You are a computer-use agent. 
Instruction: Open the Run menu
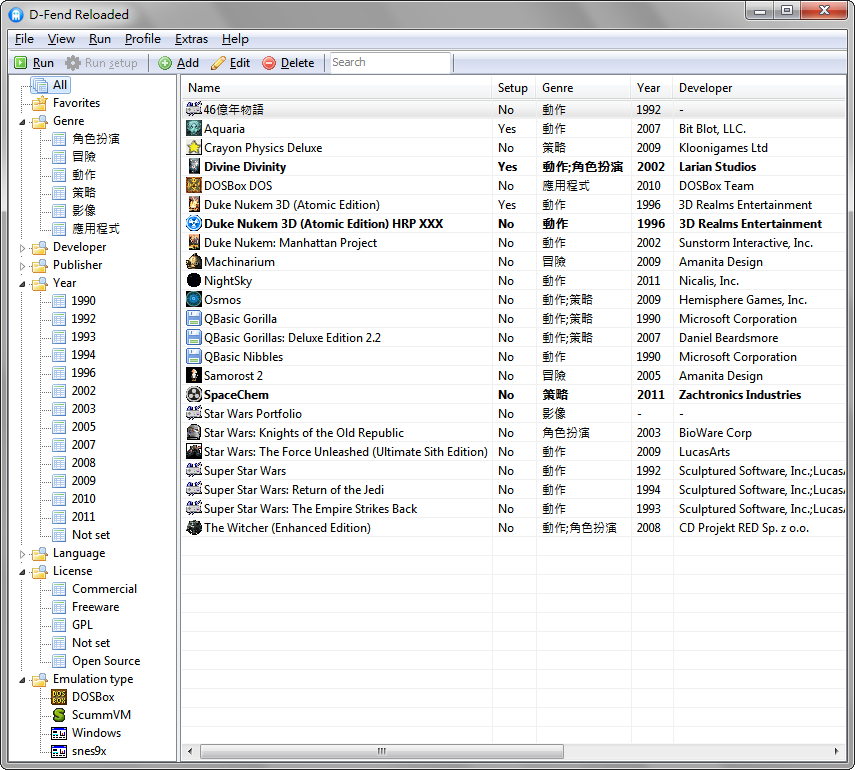pos(100,39)
